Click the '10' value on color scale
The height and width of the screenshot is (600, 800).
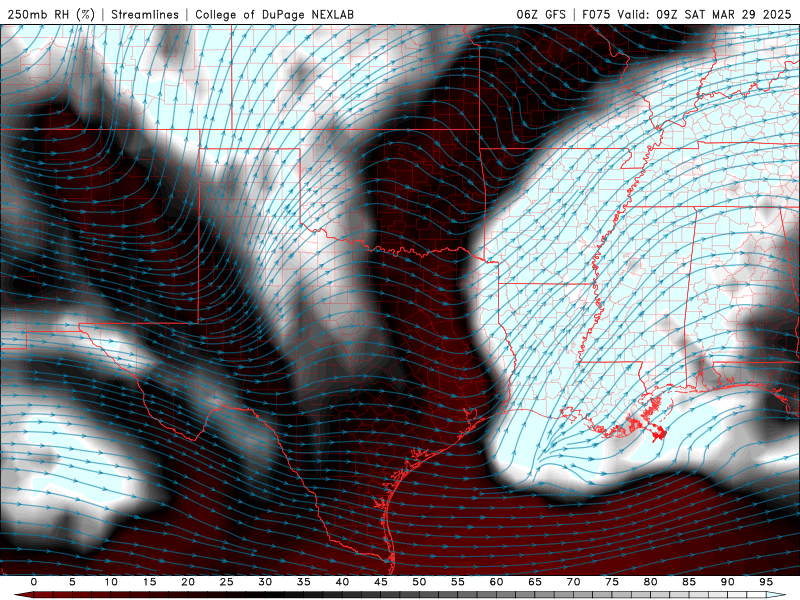pyautogui.click(x=111, y=582)
